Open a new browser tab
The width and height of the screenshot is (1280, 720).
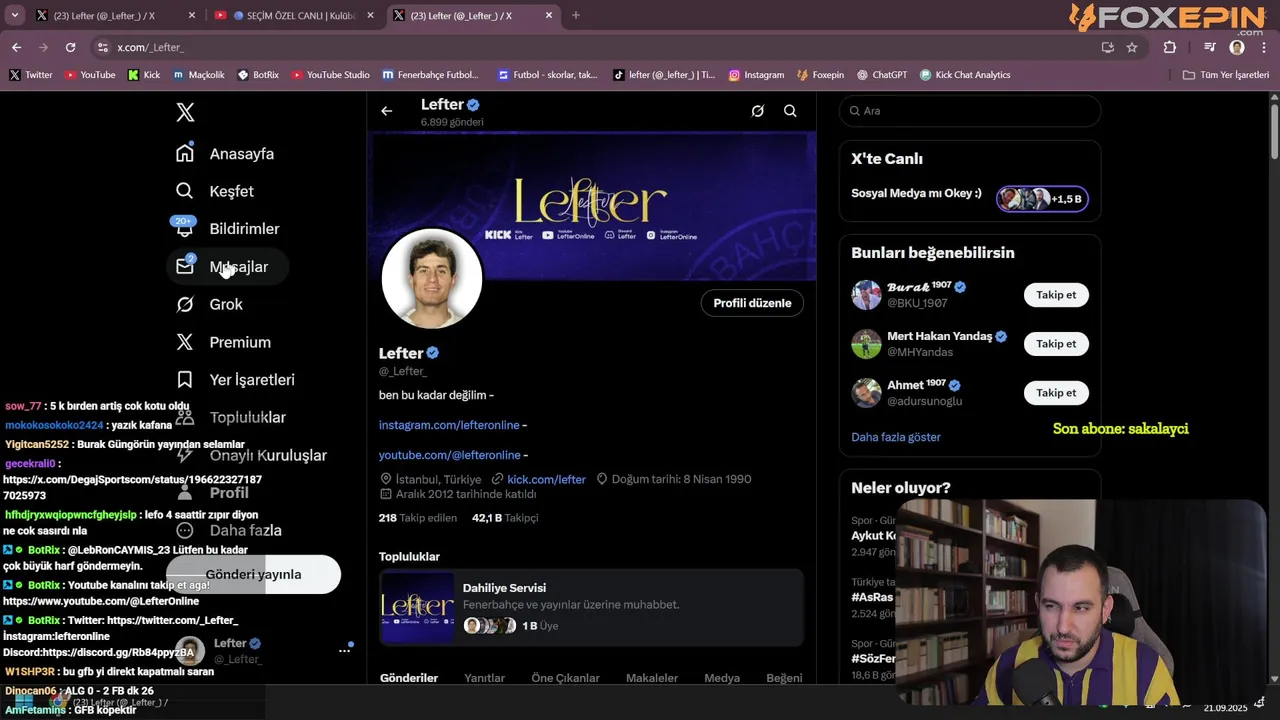pyautogui.click(x=575, y=15)
